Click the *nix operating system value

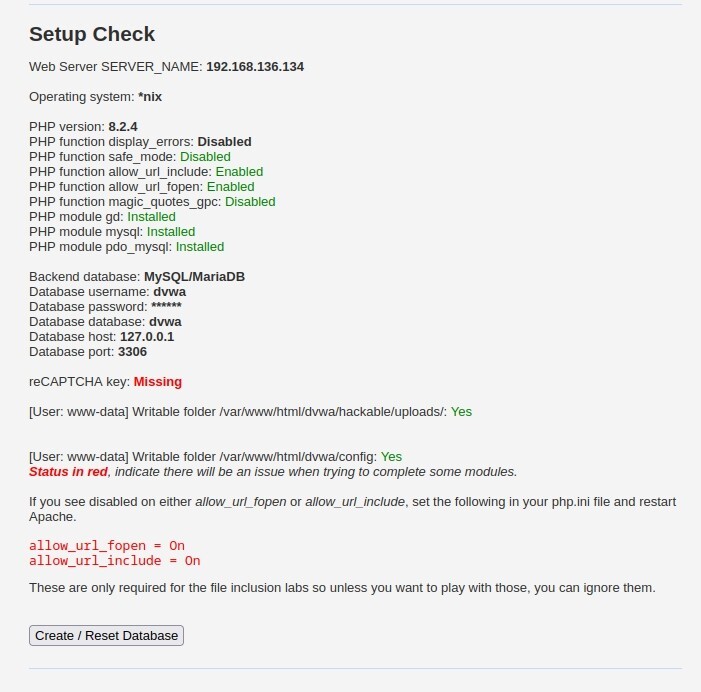coord(150,97)
